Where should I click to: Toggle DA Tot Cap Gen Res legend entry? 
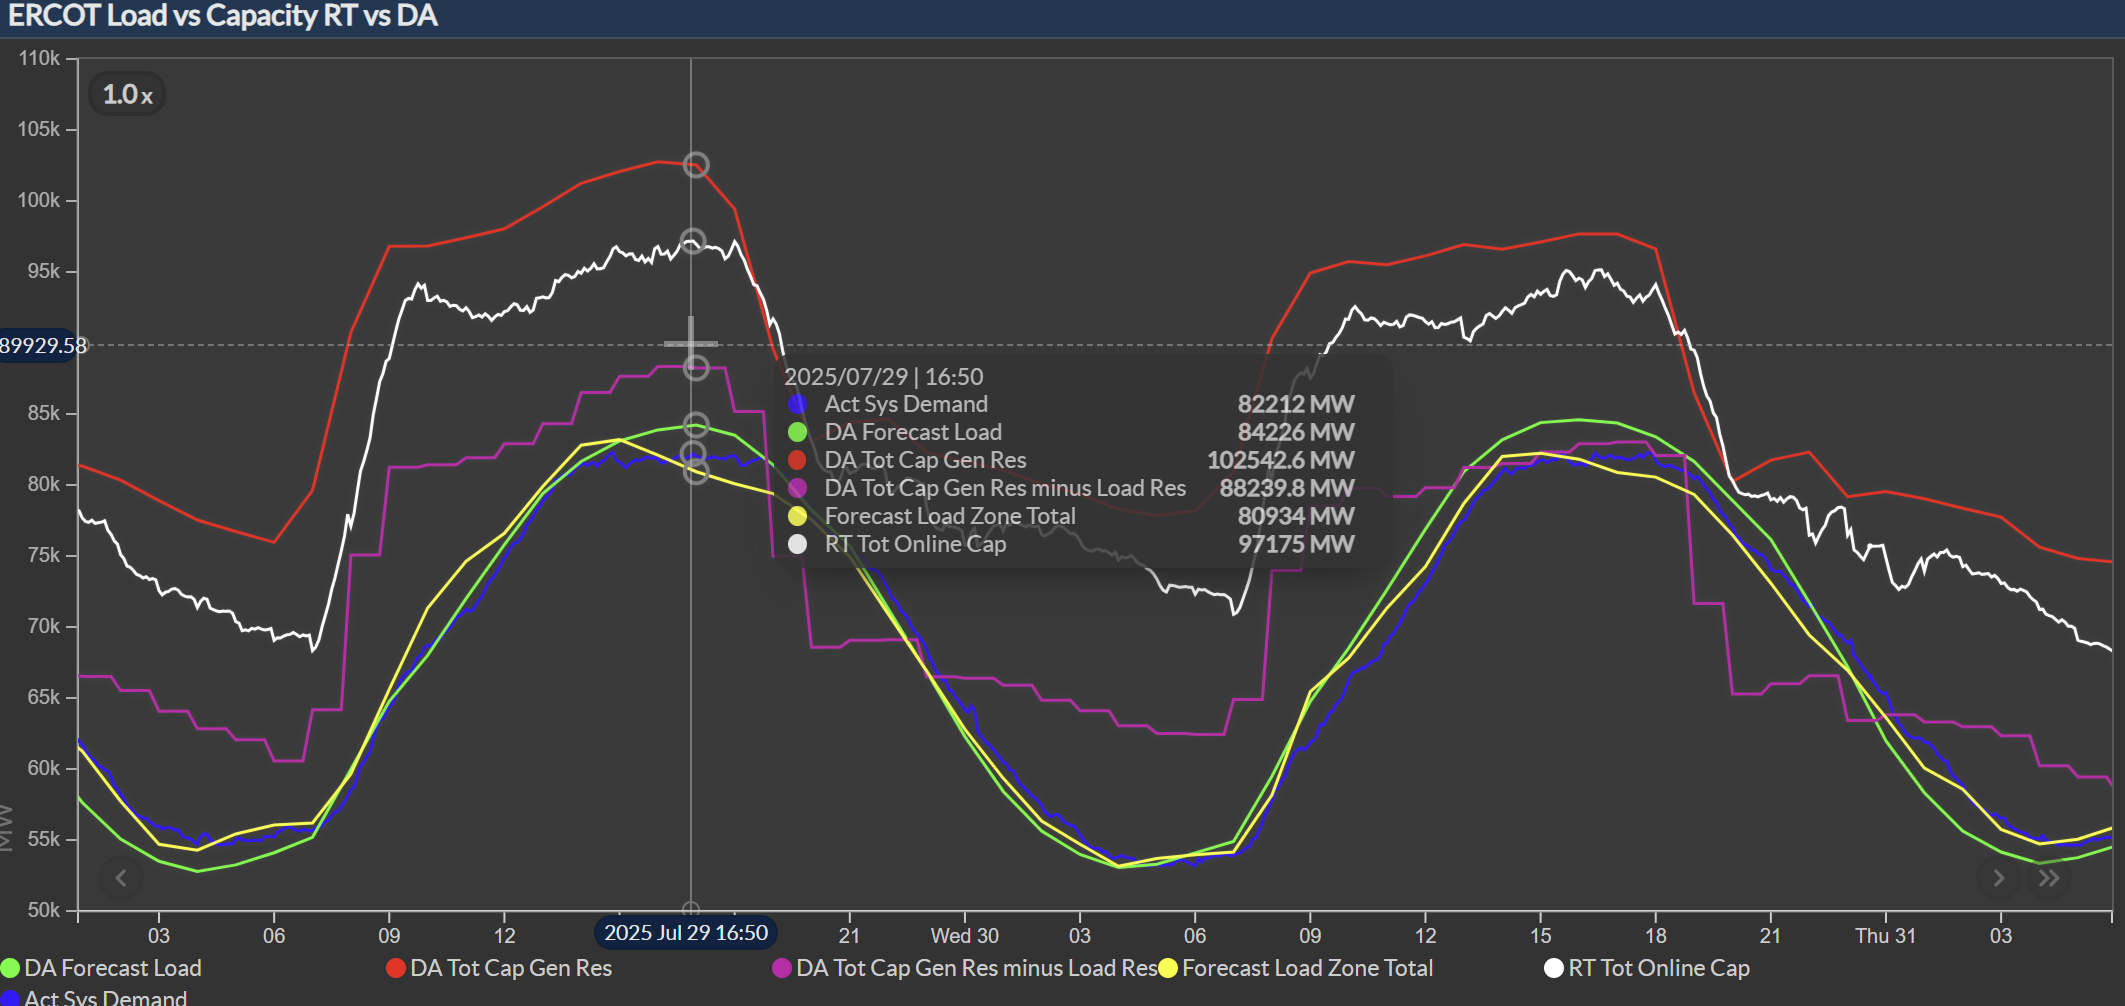coord(499,968)
